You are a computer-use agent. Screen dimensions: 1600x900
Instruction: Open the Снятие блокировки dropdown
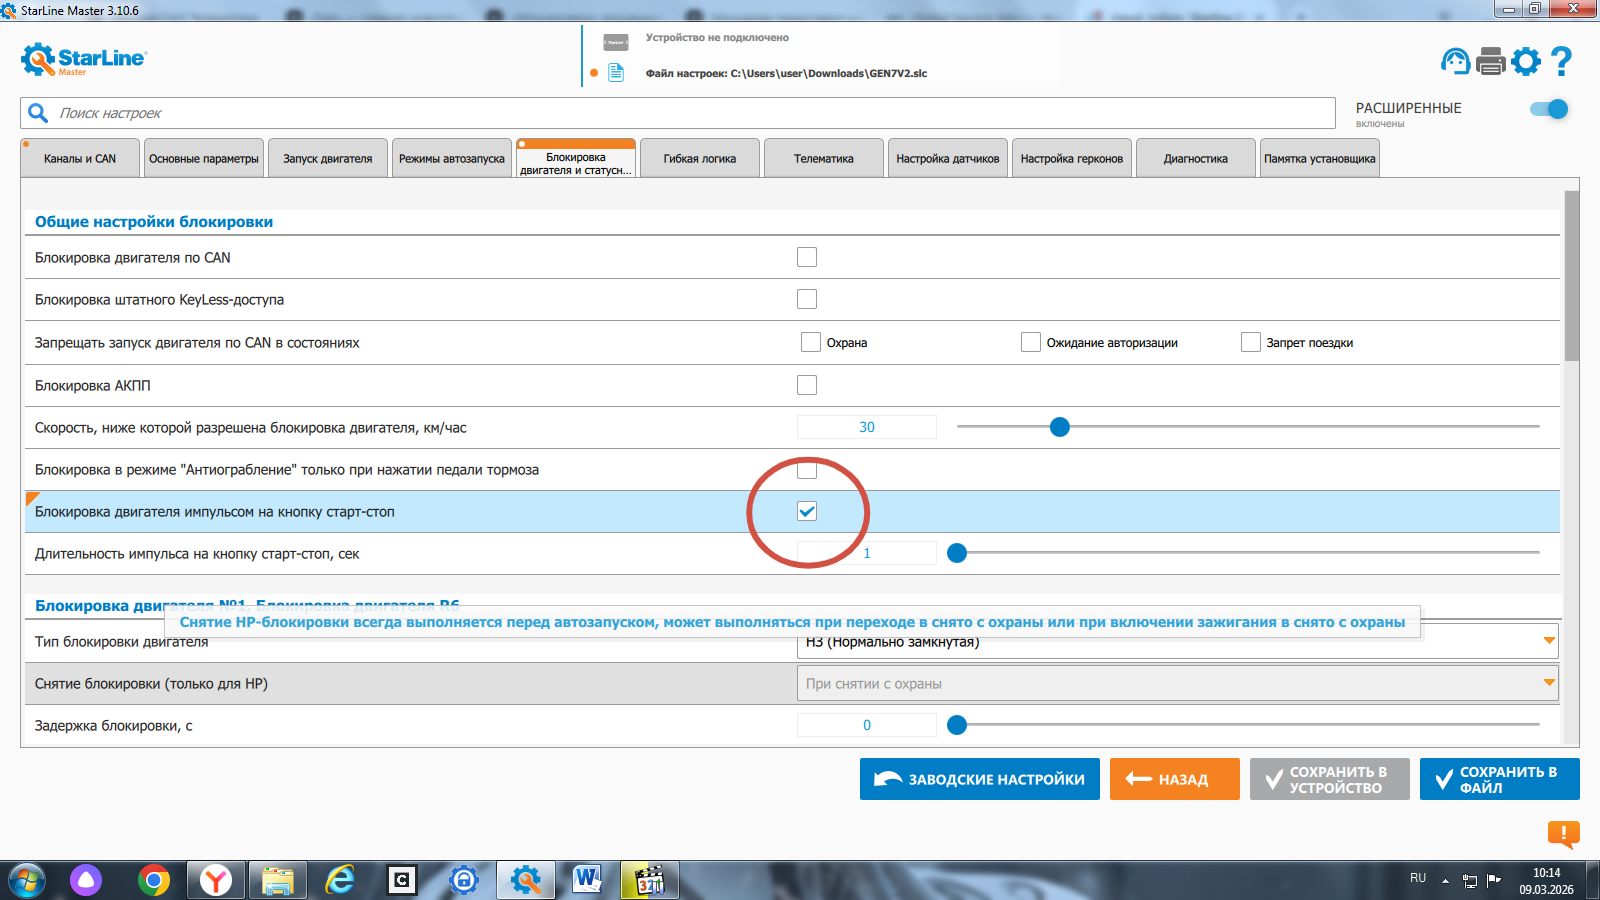pos(1548,683)
